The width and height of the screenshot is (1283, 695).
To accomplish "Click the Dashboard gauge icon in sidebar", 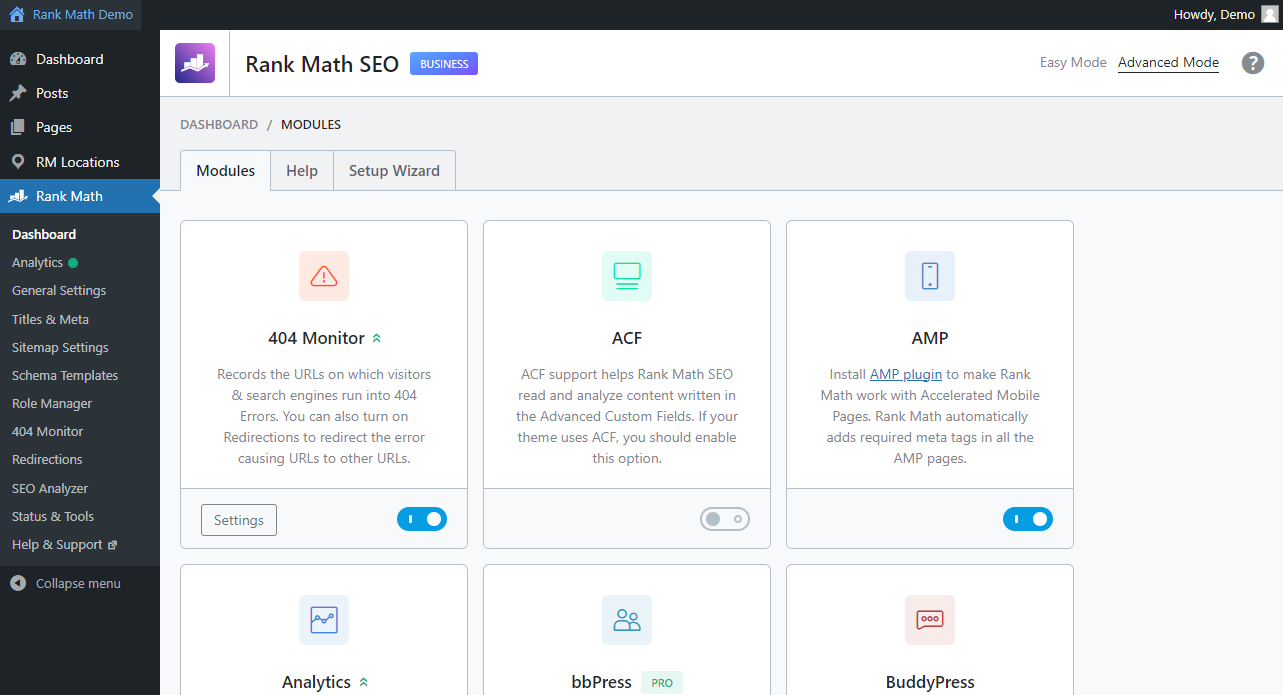I will click(x=18, y=59).
